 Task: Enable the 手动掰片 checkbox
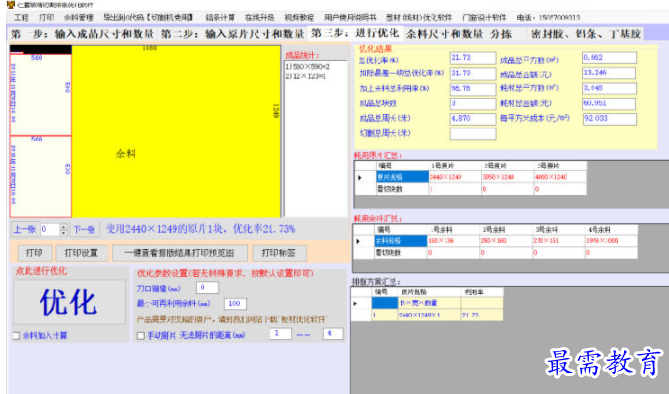click(140, 336)
